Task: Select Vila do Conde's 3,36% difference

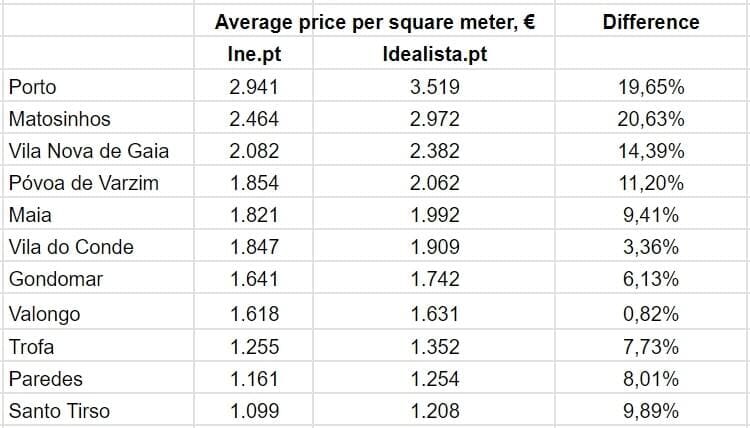Action: coord(651,248)
